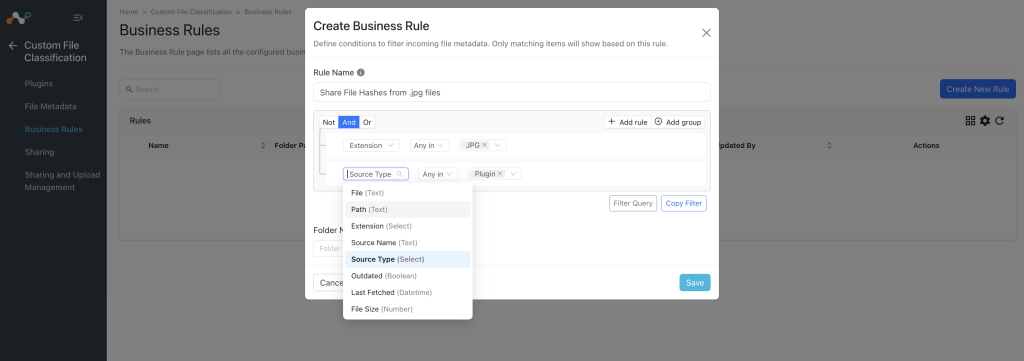Open Sharing in sidebar
Viewport: 1024px width, 361px height.
click(39, 152)
